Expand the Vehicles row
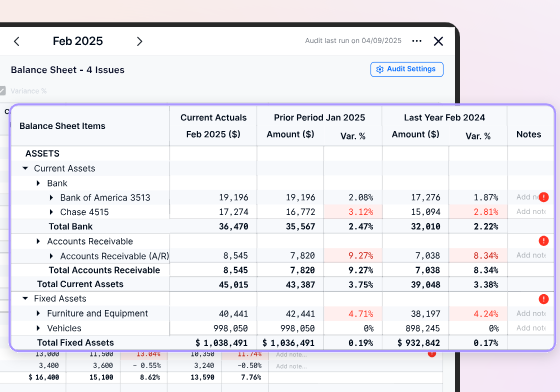The height and width of the screenshot is (392, 560). click(x=38, y=328)
